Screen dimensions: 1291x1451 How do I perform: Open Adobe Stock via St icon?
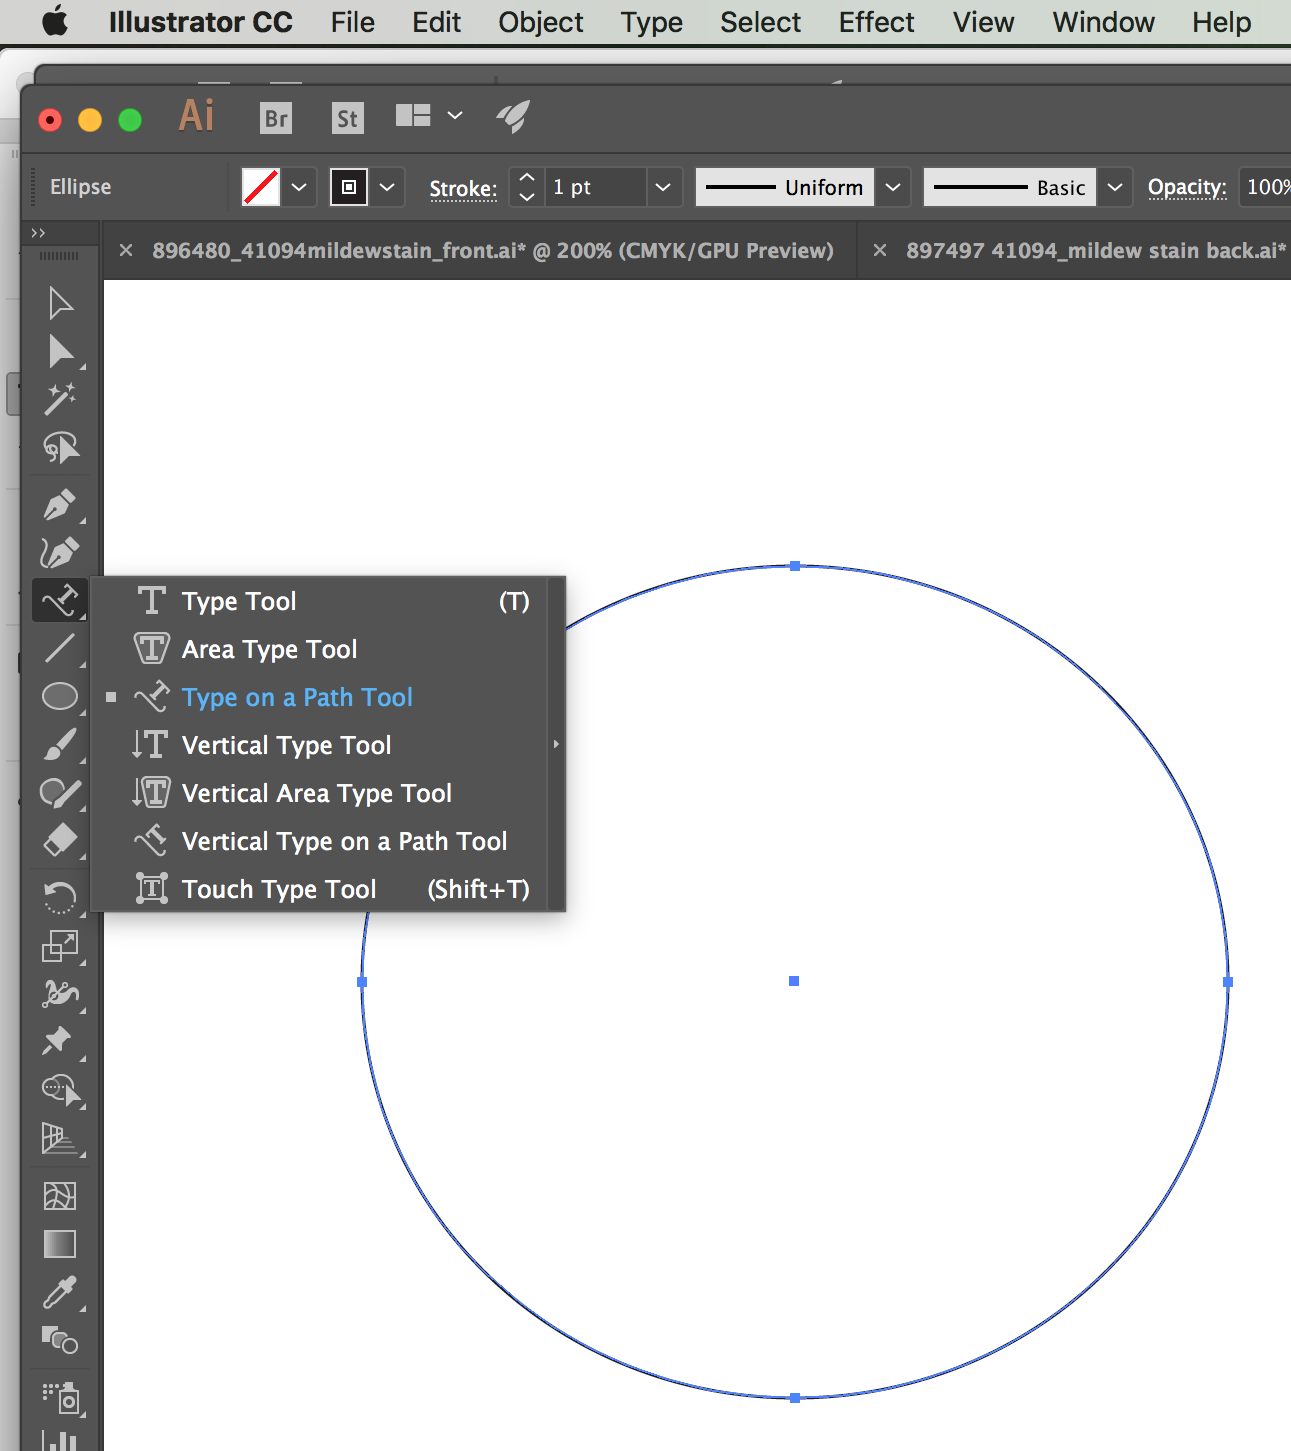pos(347,119)
